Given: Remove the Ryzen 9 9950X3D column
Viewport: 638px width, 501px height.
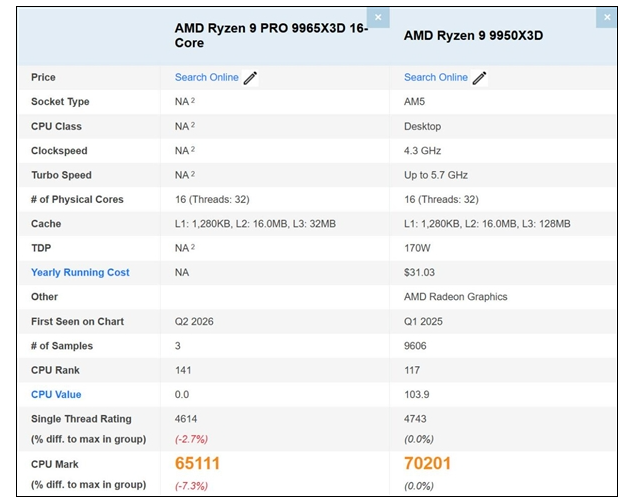Looking at the screenshot, I should 606,18.
